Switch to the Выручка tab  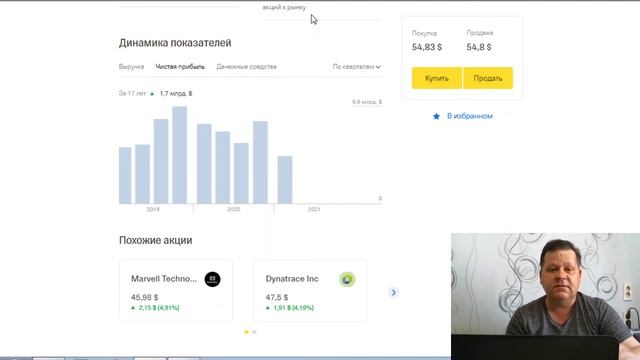pos(131,67)
